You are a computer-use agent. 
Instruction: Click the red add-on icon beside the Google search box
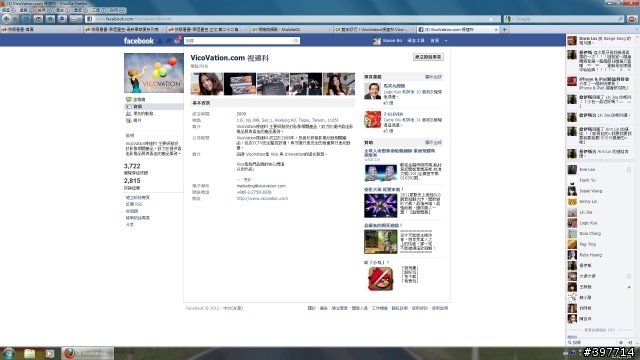tap(632, 19)
